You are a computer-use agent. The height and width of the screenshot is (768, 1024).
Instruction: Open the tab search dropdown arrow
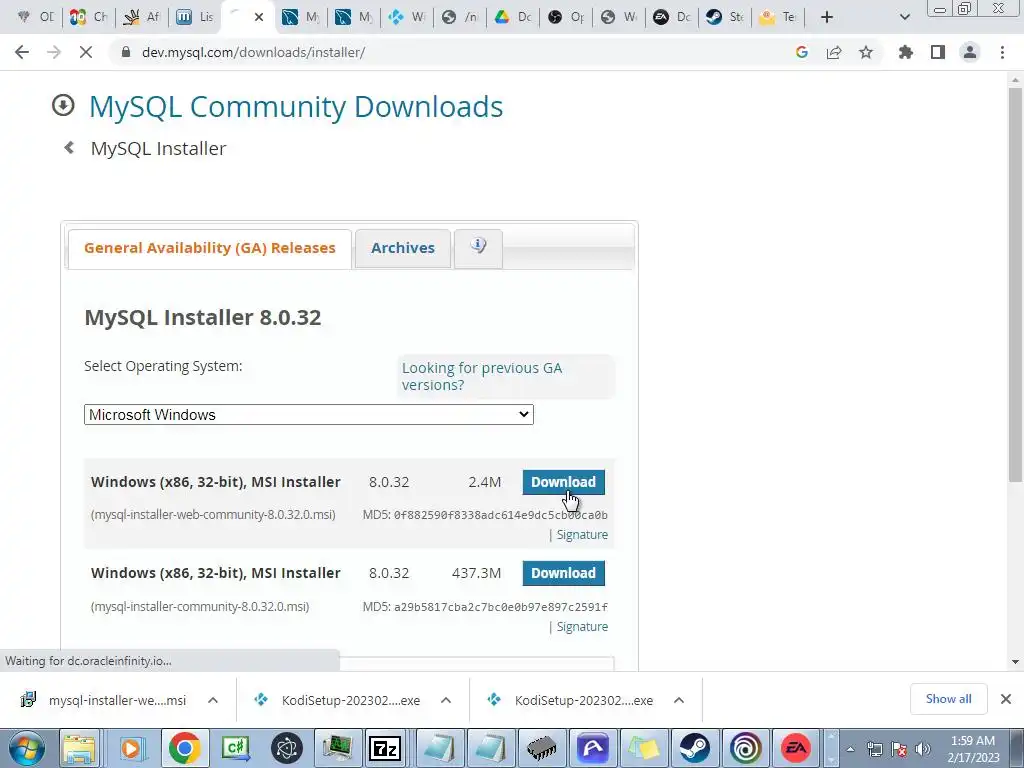[x=904, y=17]
